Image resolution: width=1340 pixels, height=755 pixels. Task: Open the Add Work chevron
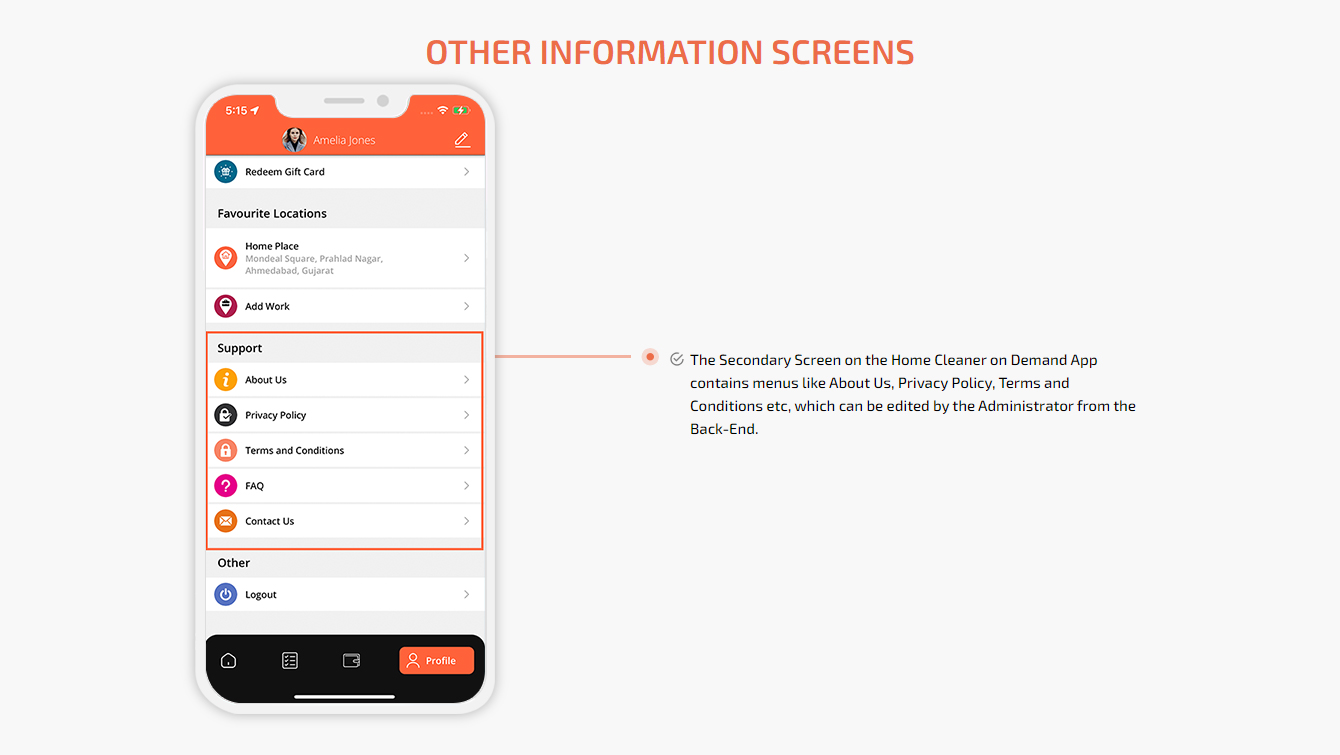click(x=466, y=306)
